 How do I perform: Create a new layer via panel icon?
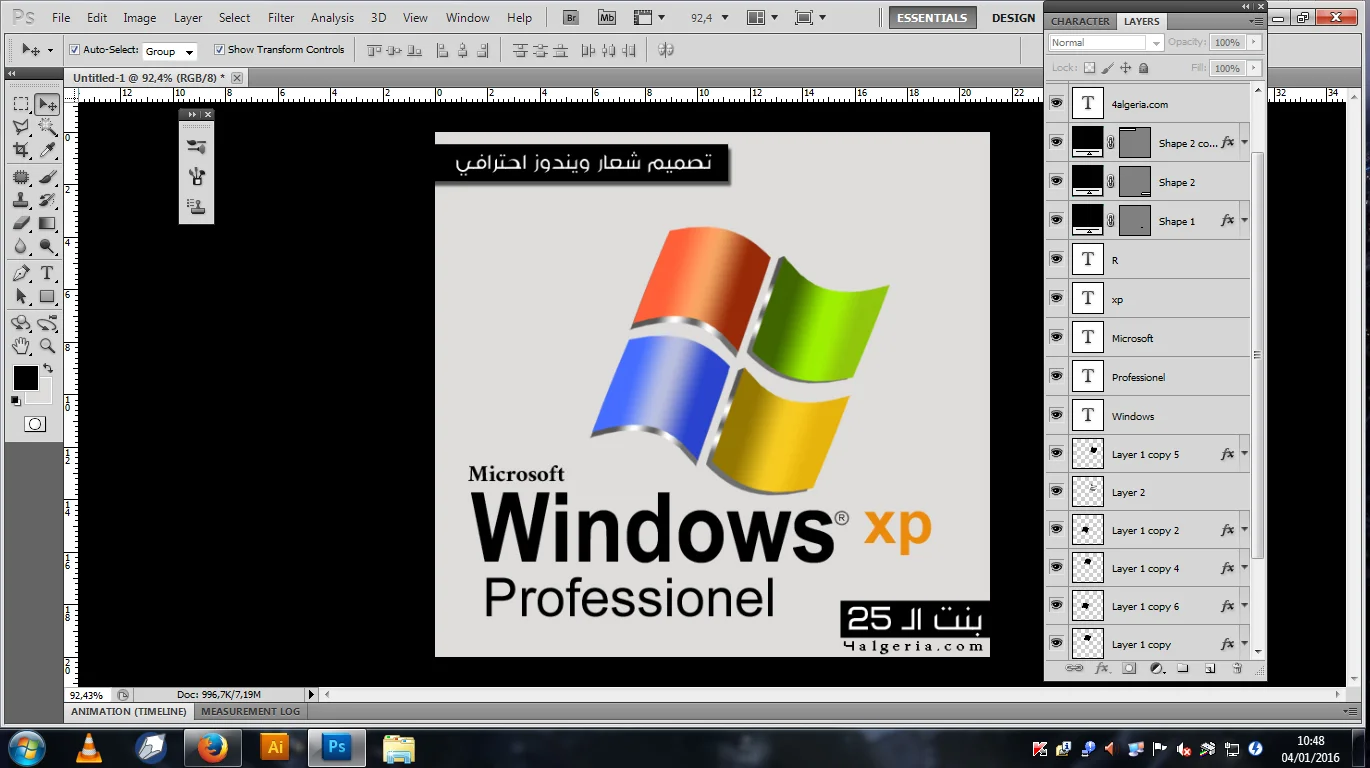[1209, 668]
